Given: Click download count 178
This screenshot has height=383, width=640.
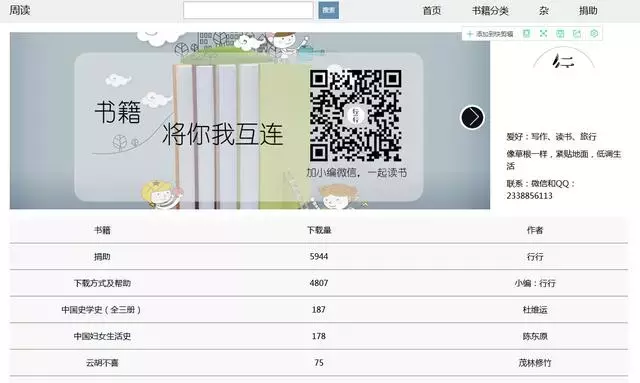Looking at the screenshot, I should tap(319, 336).
